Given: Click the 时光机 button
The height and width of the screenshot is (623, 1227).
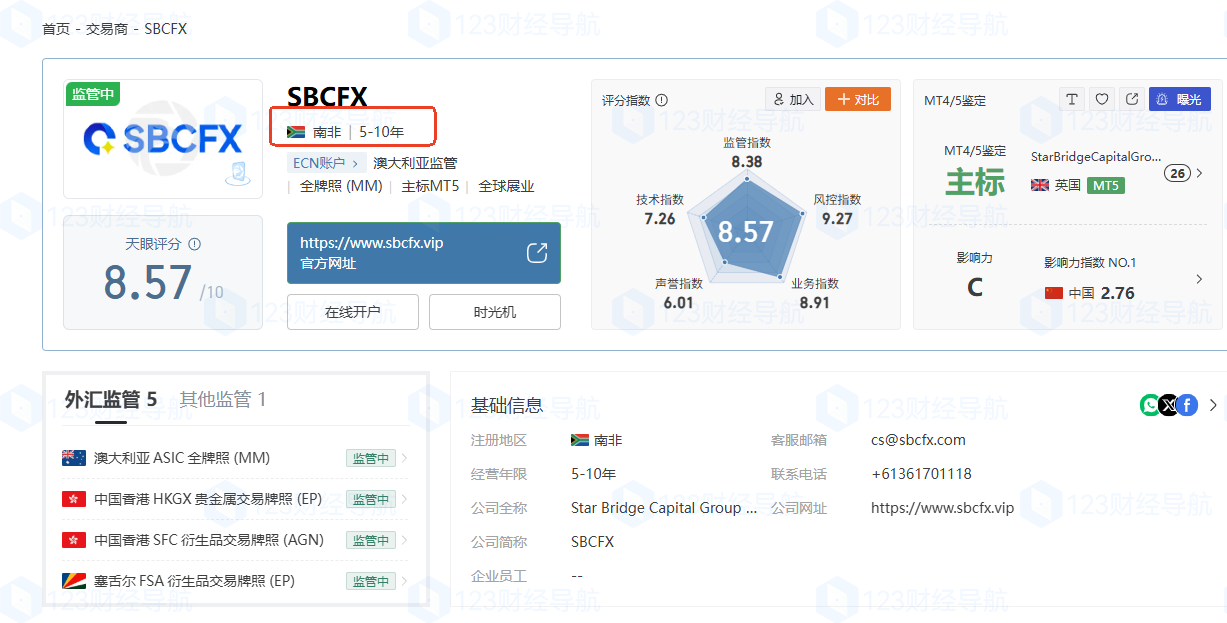Looking at the screenshot, I should 495,312.
